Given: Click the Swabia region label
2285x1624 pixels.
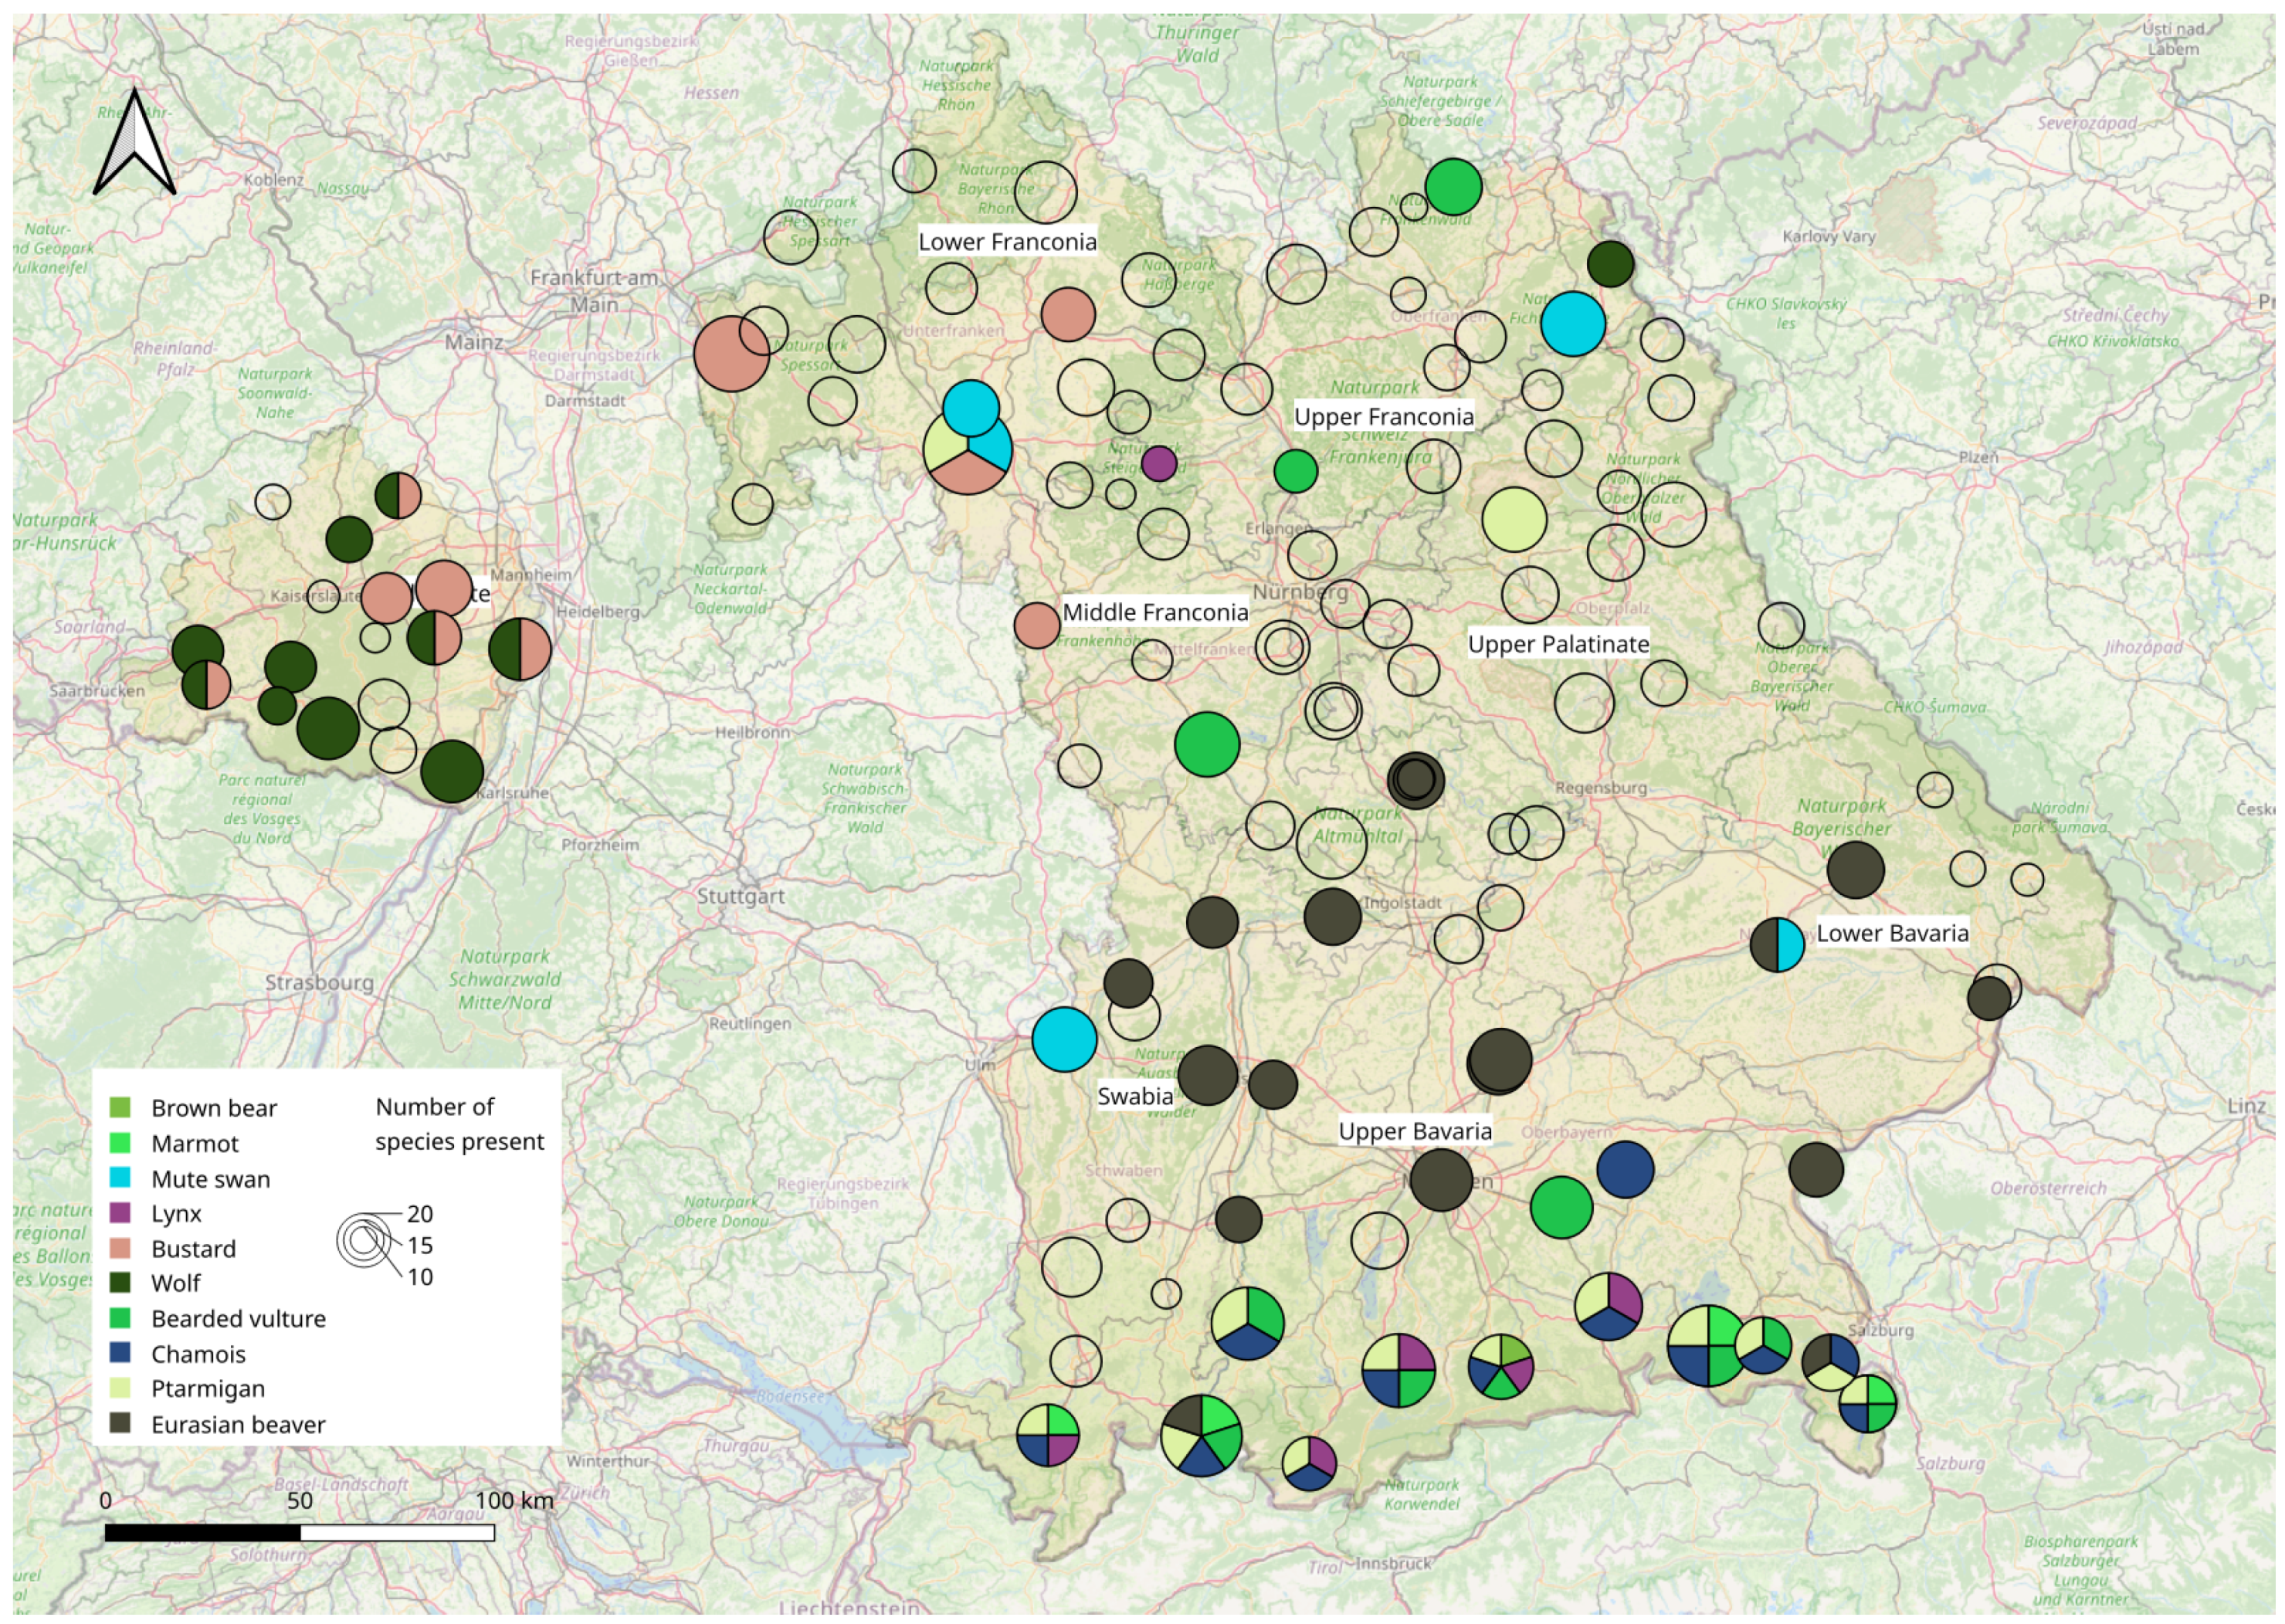Looking at the screenshot, I should click(x=1135, y=1096).
